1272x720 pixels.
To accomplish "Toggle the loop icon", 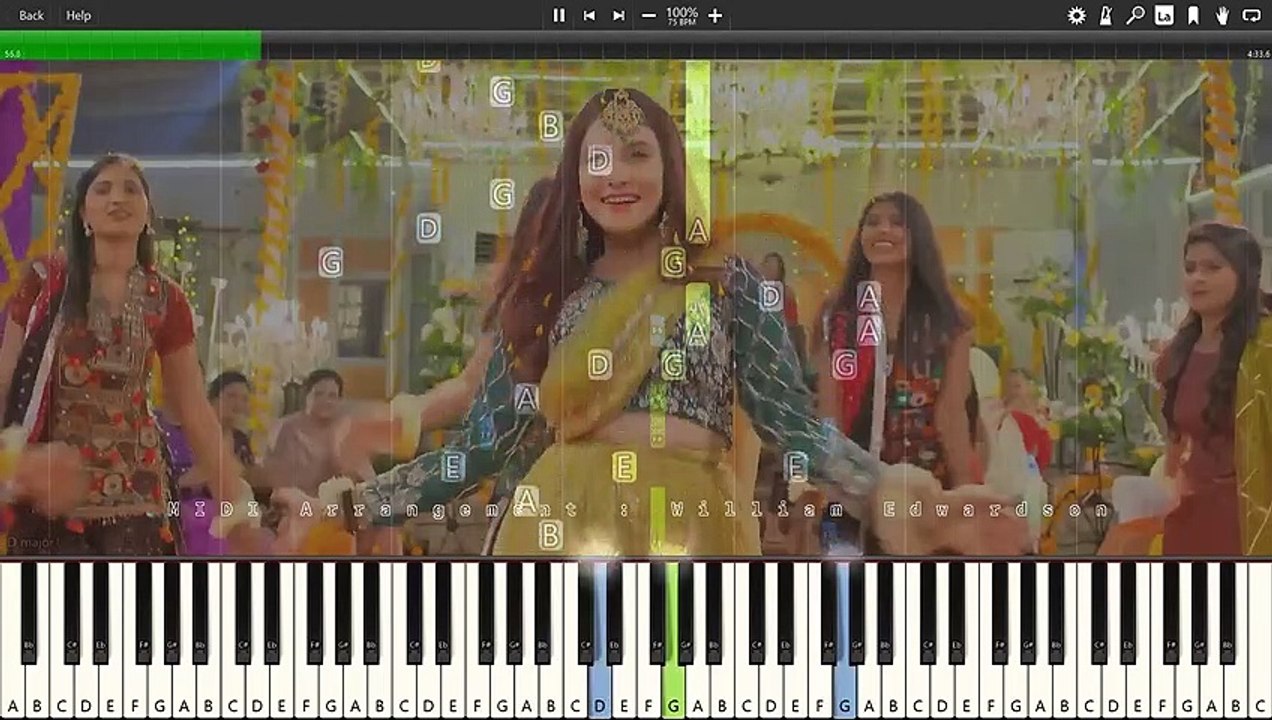I will [1251, 15].
